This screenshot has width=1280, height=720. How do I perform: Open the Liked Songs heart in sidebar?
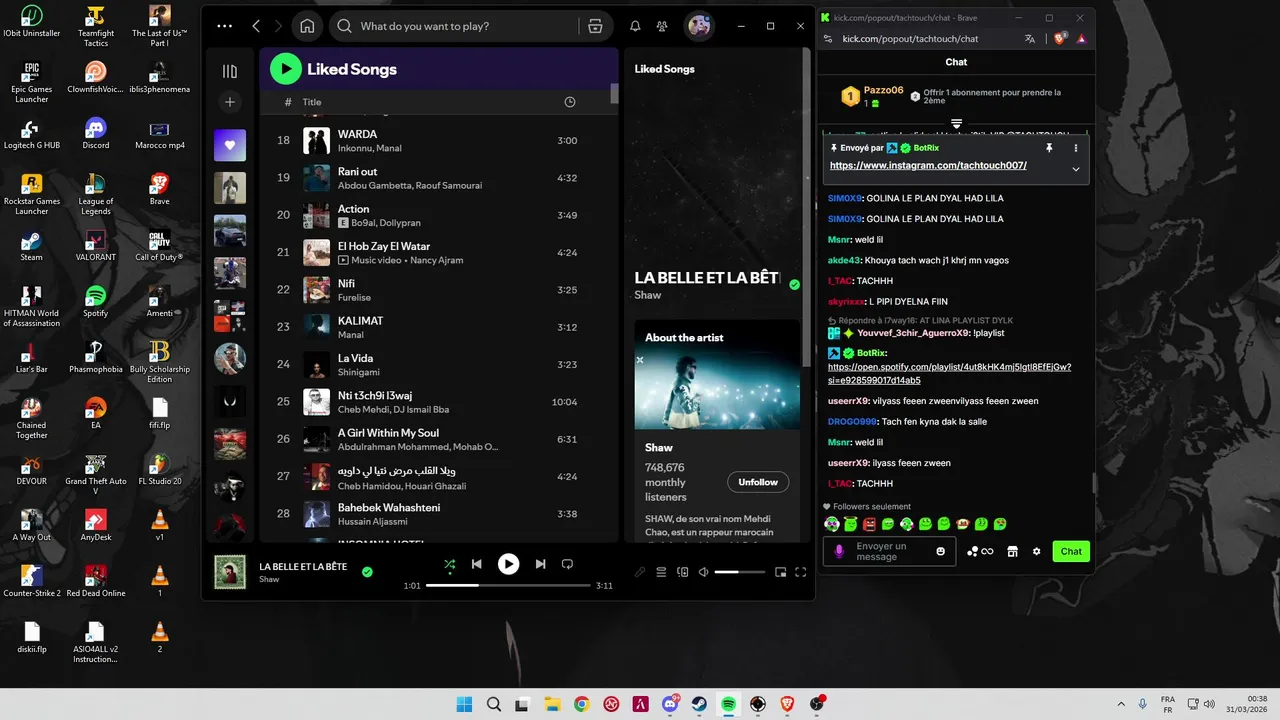(230, 145)
